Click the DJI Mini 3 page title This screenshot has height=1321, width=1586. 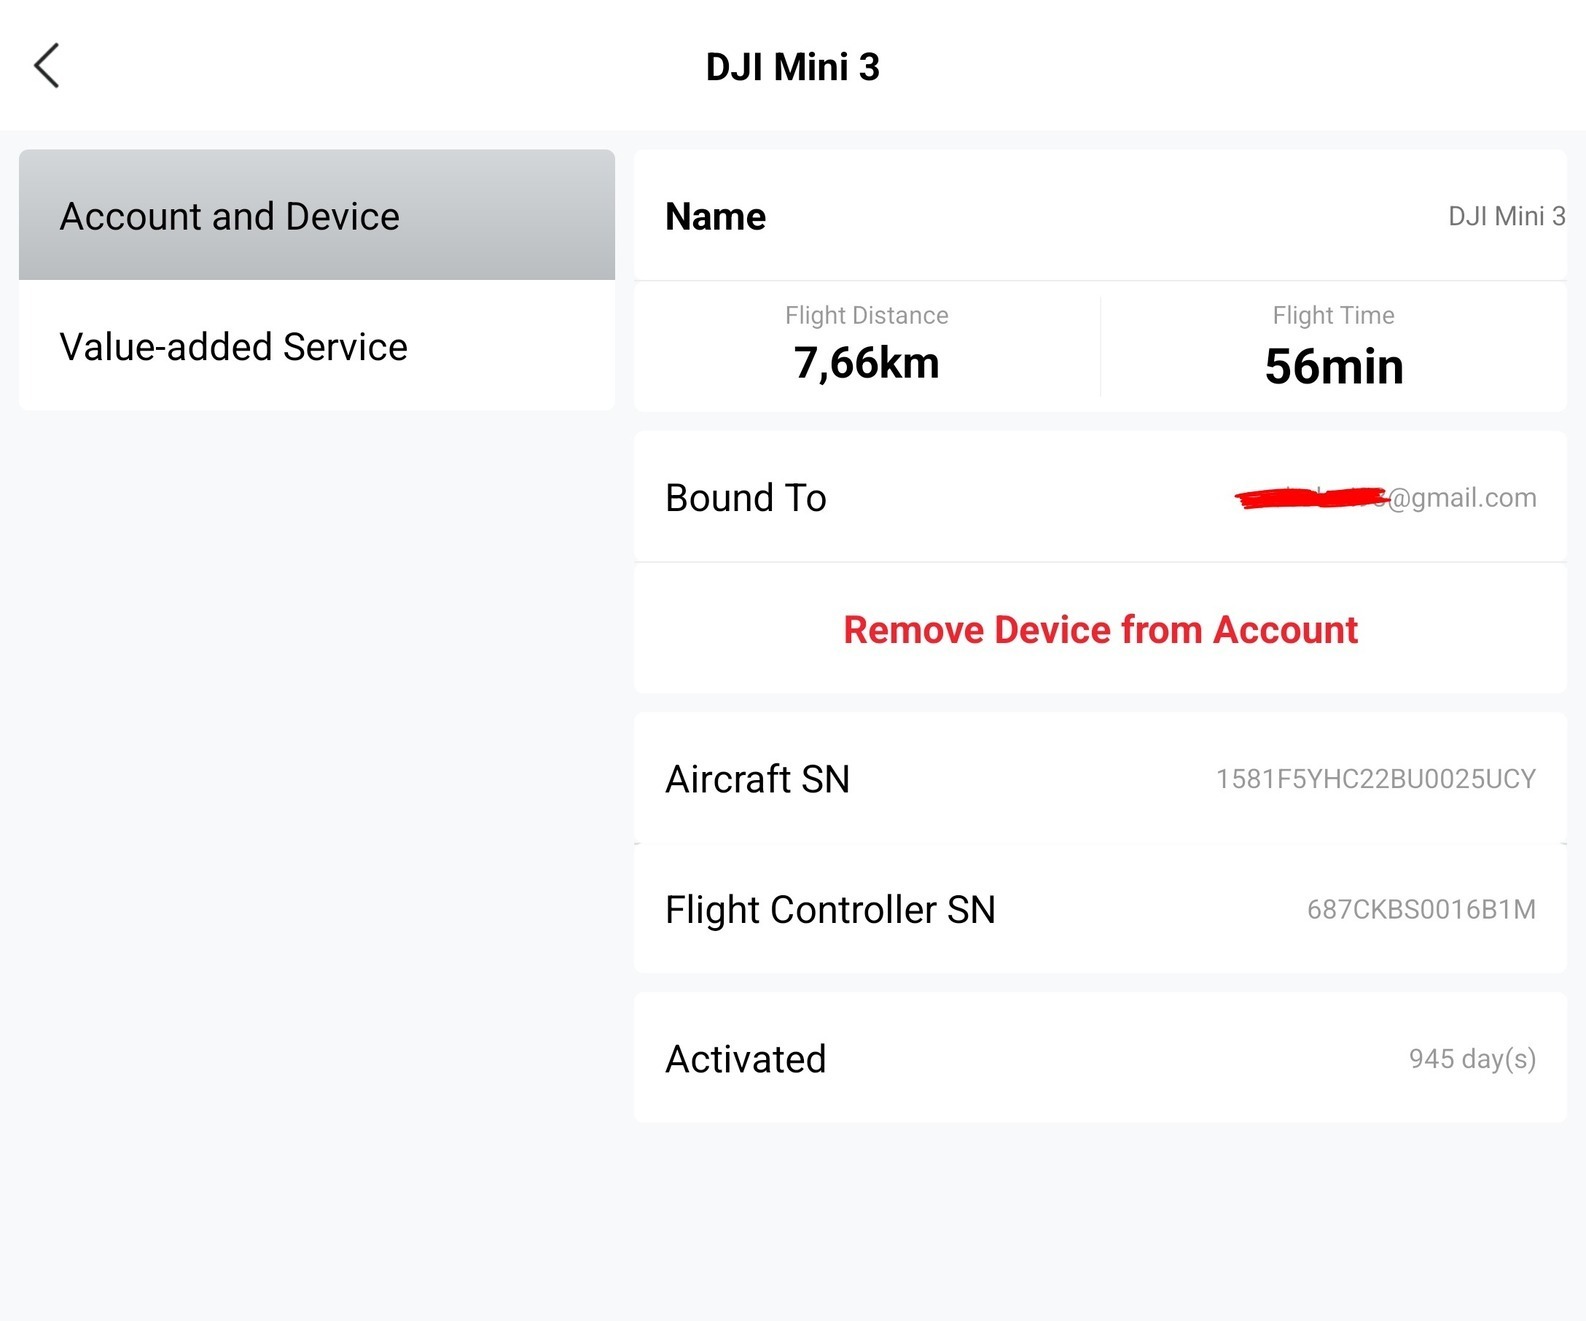792,67
